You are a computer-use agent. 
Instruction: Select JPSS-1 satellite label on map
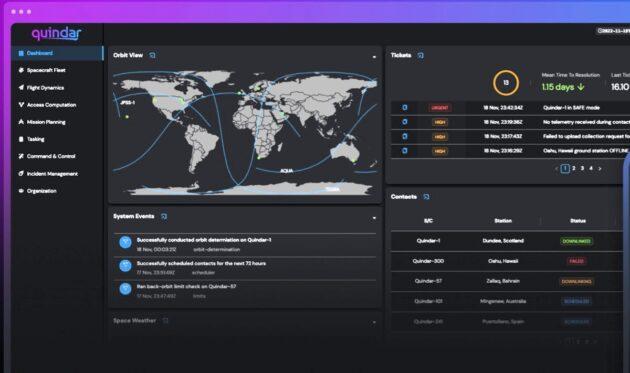(127, 102)
